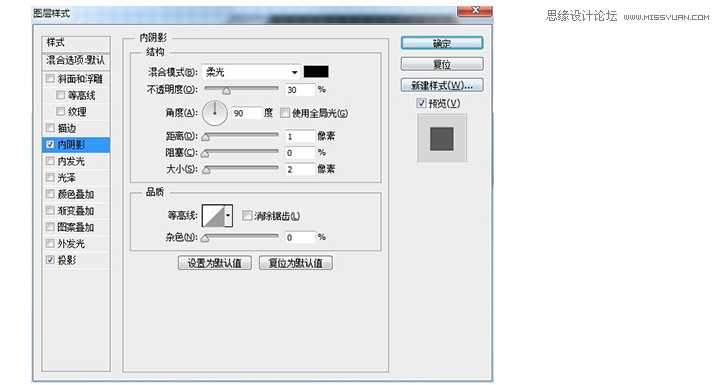Click the 阻塞 slider handle
The image size is (720, 385).
coord(206,154)
